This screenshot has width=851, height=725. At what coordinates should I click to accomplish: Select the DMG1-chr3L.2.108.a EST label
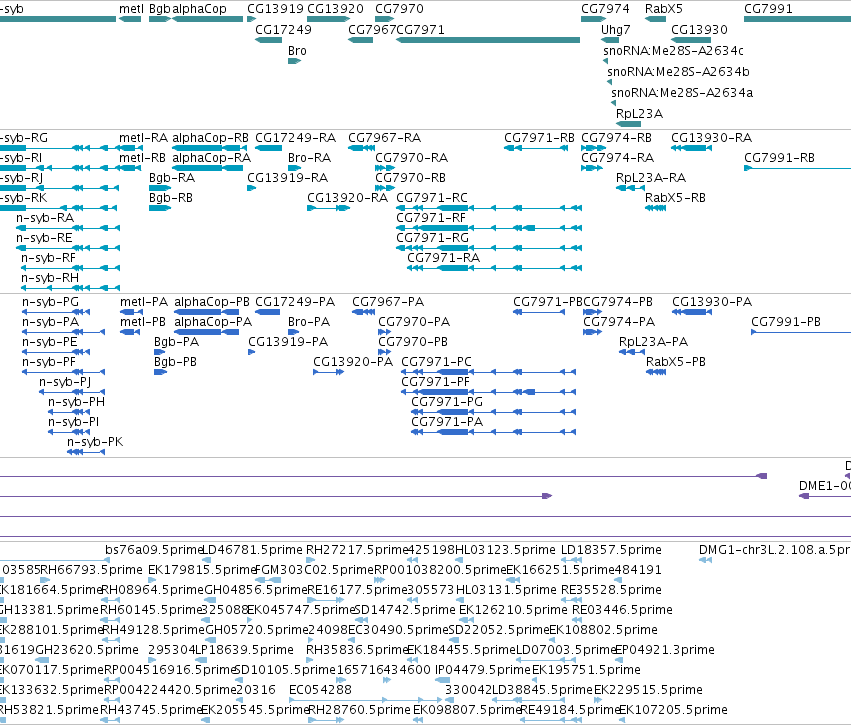pyautogui.click(x=775, y=550)
